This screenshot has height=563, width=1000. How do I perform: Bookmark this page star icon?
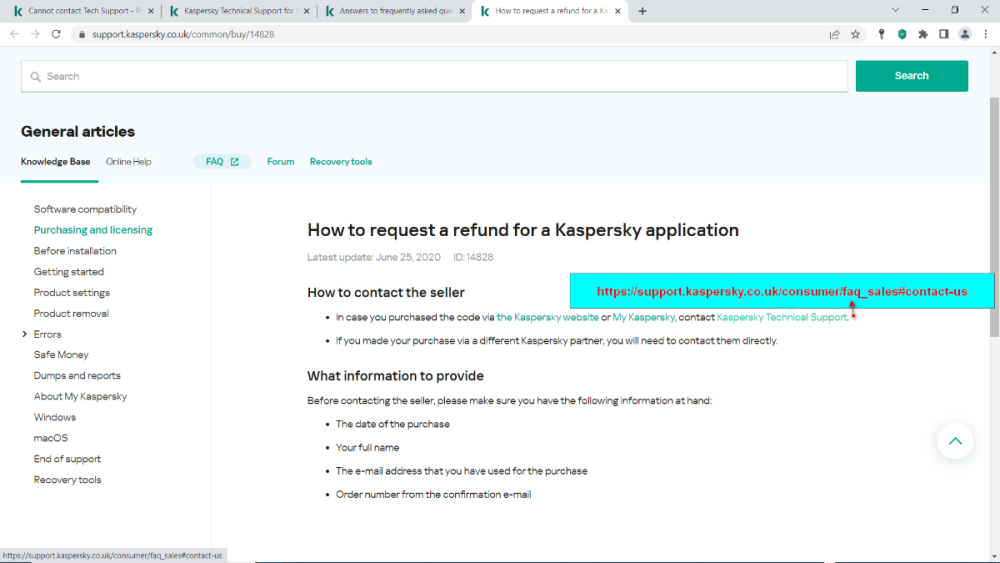click(855, 34)
